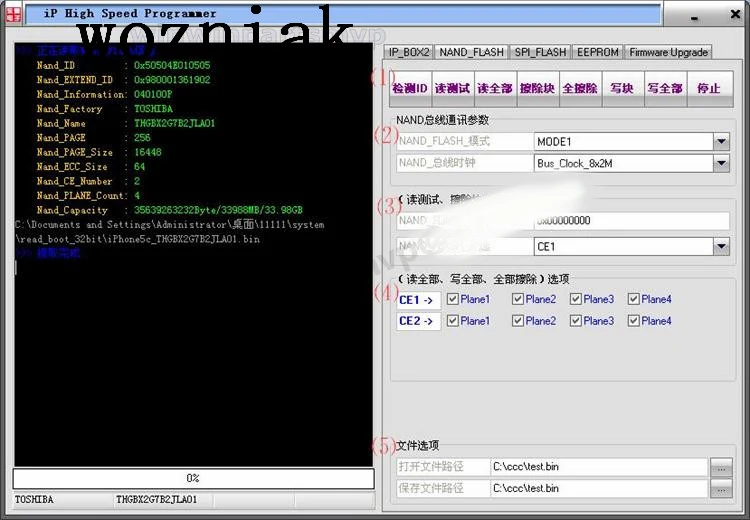Open the Firmware Upgrade tab

669,52
